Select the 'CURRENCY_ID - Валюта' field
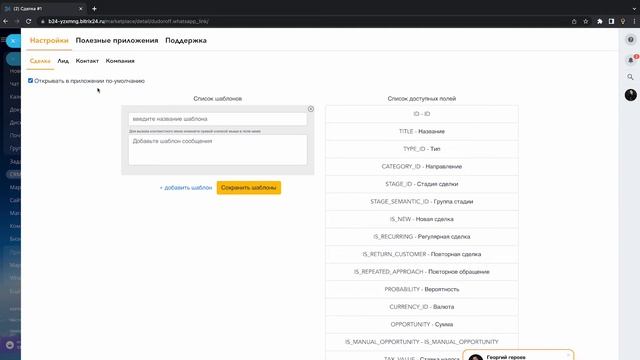Screen dimensions: 640x360 tap(422, 307)
